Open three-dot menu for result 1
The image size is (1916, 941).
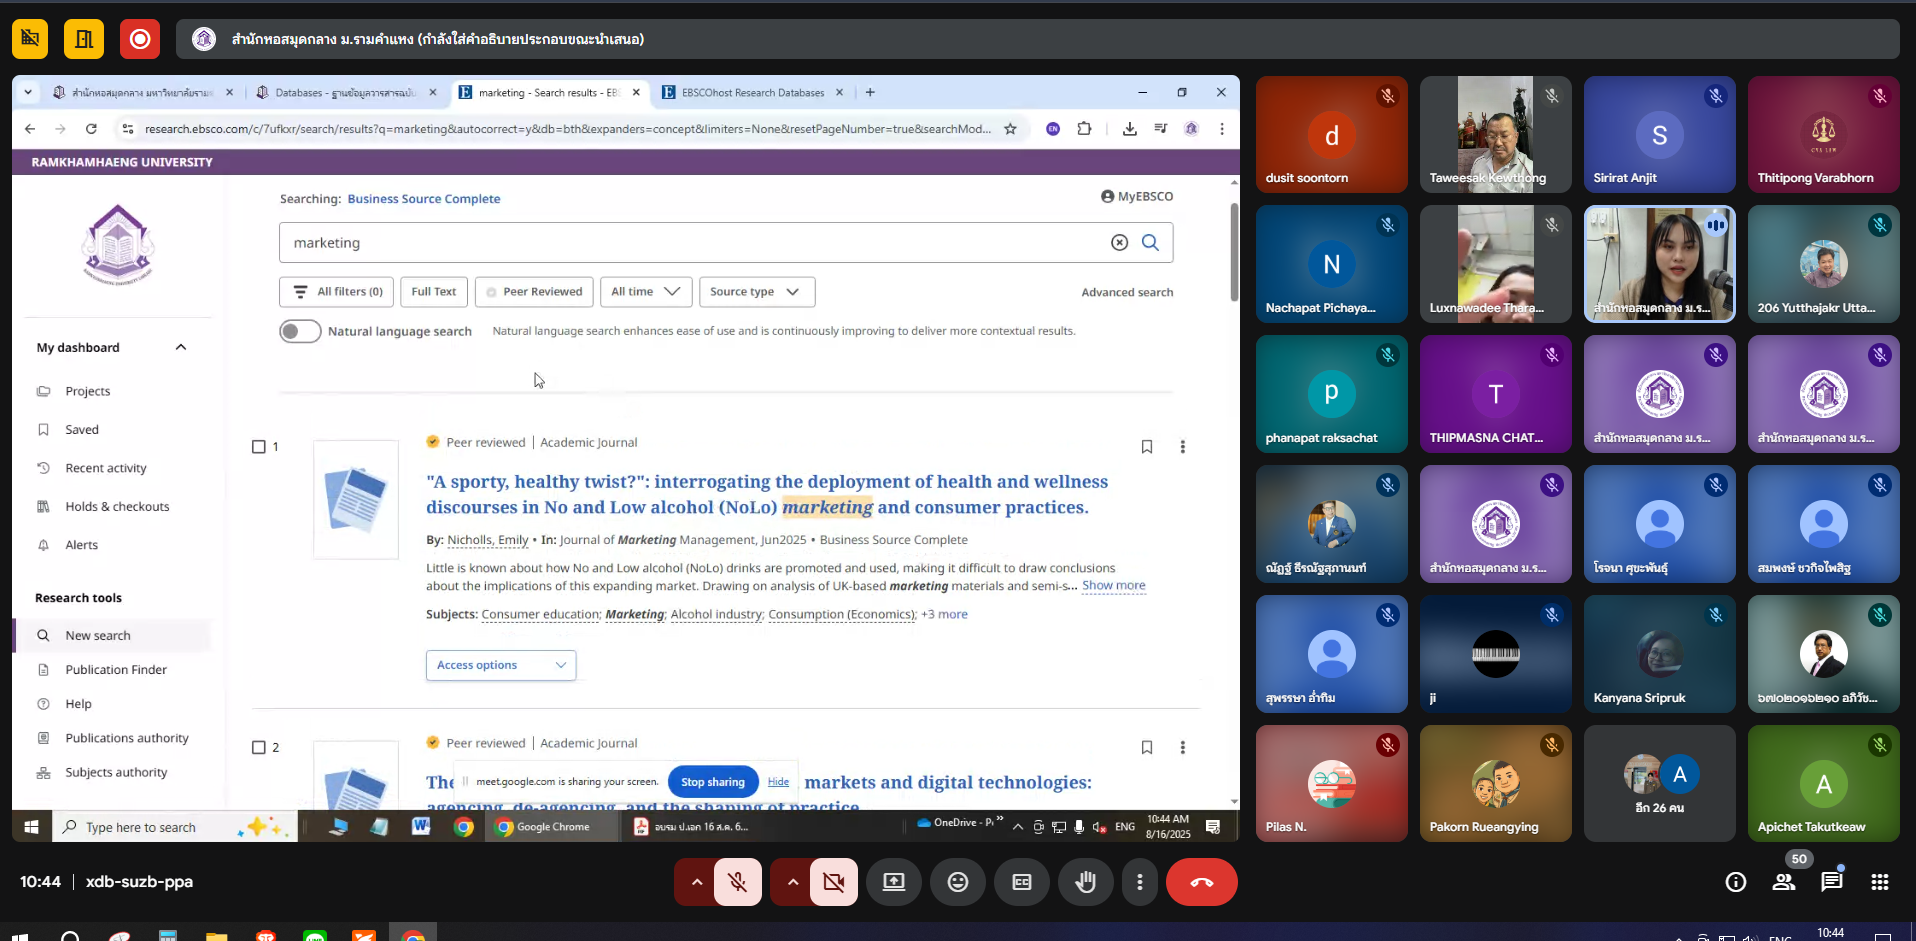point(1183,447)
